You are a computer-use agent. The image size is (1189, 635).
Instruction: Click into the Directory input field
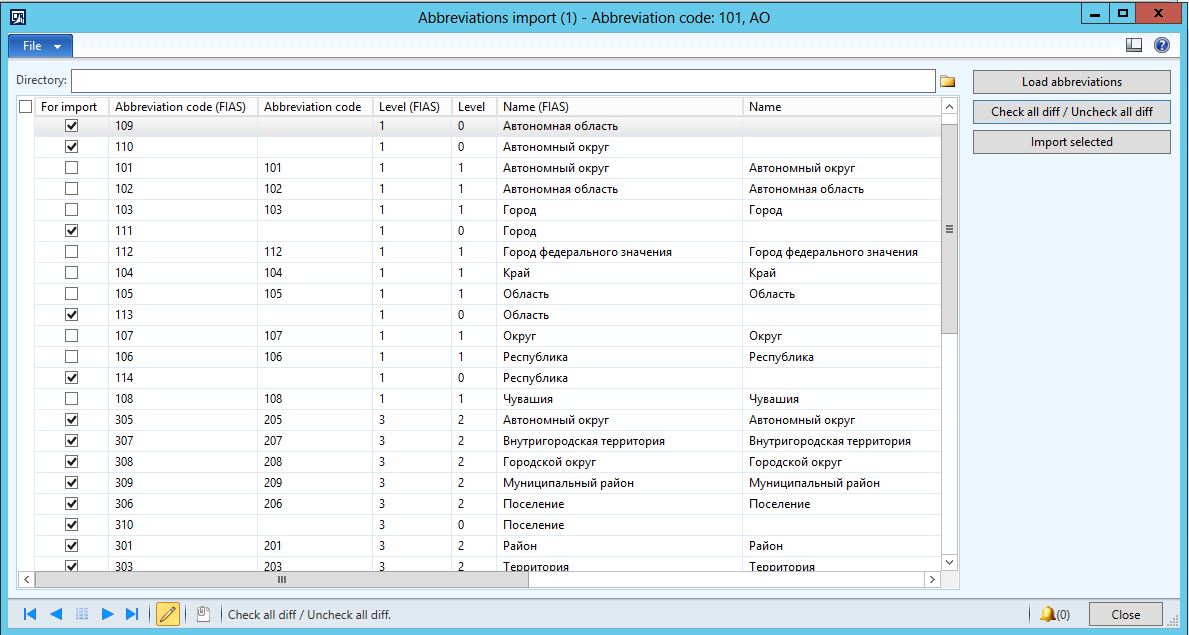pyautogui.click(x=504, y=80)
